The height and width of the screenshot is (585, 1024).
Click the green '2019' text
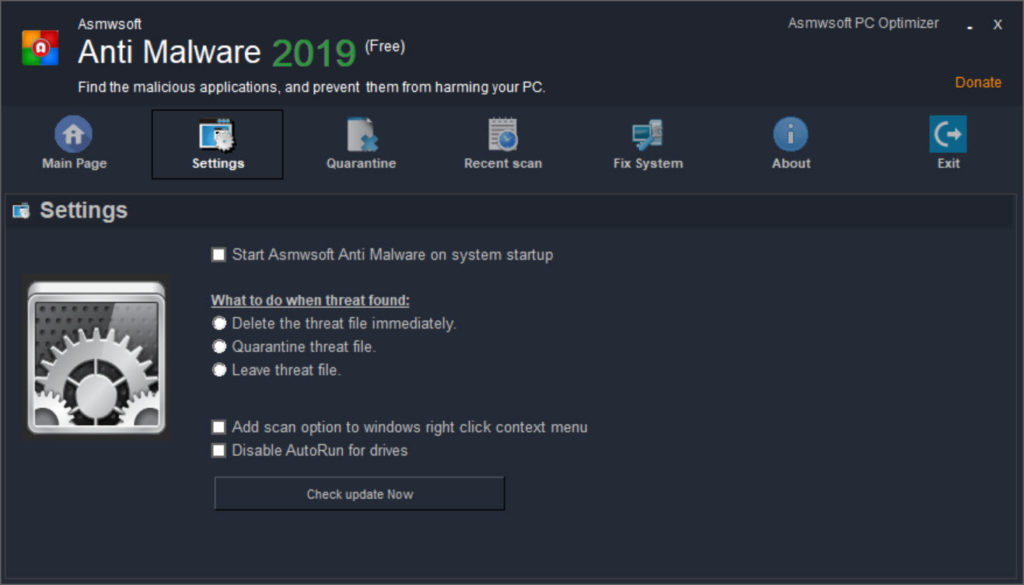tap(313, 53)
